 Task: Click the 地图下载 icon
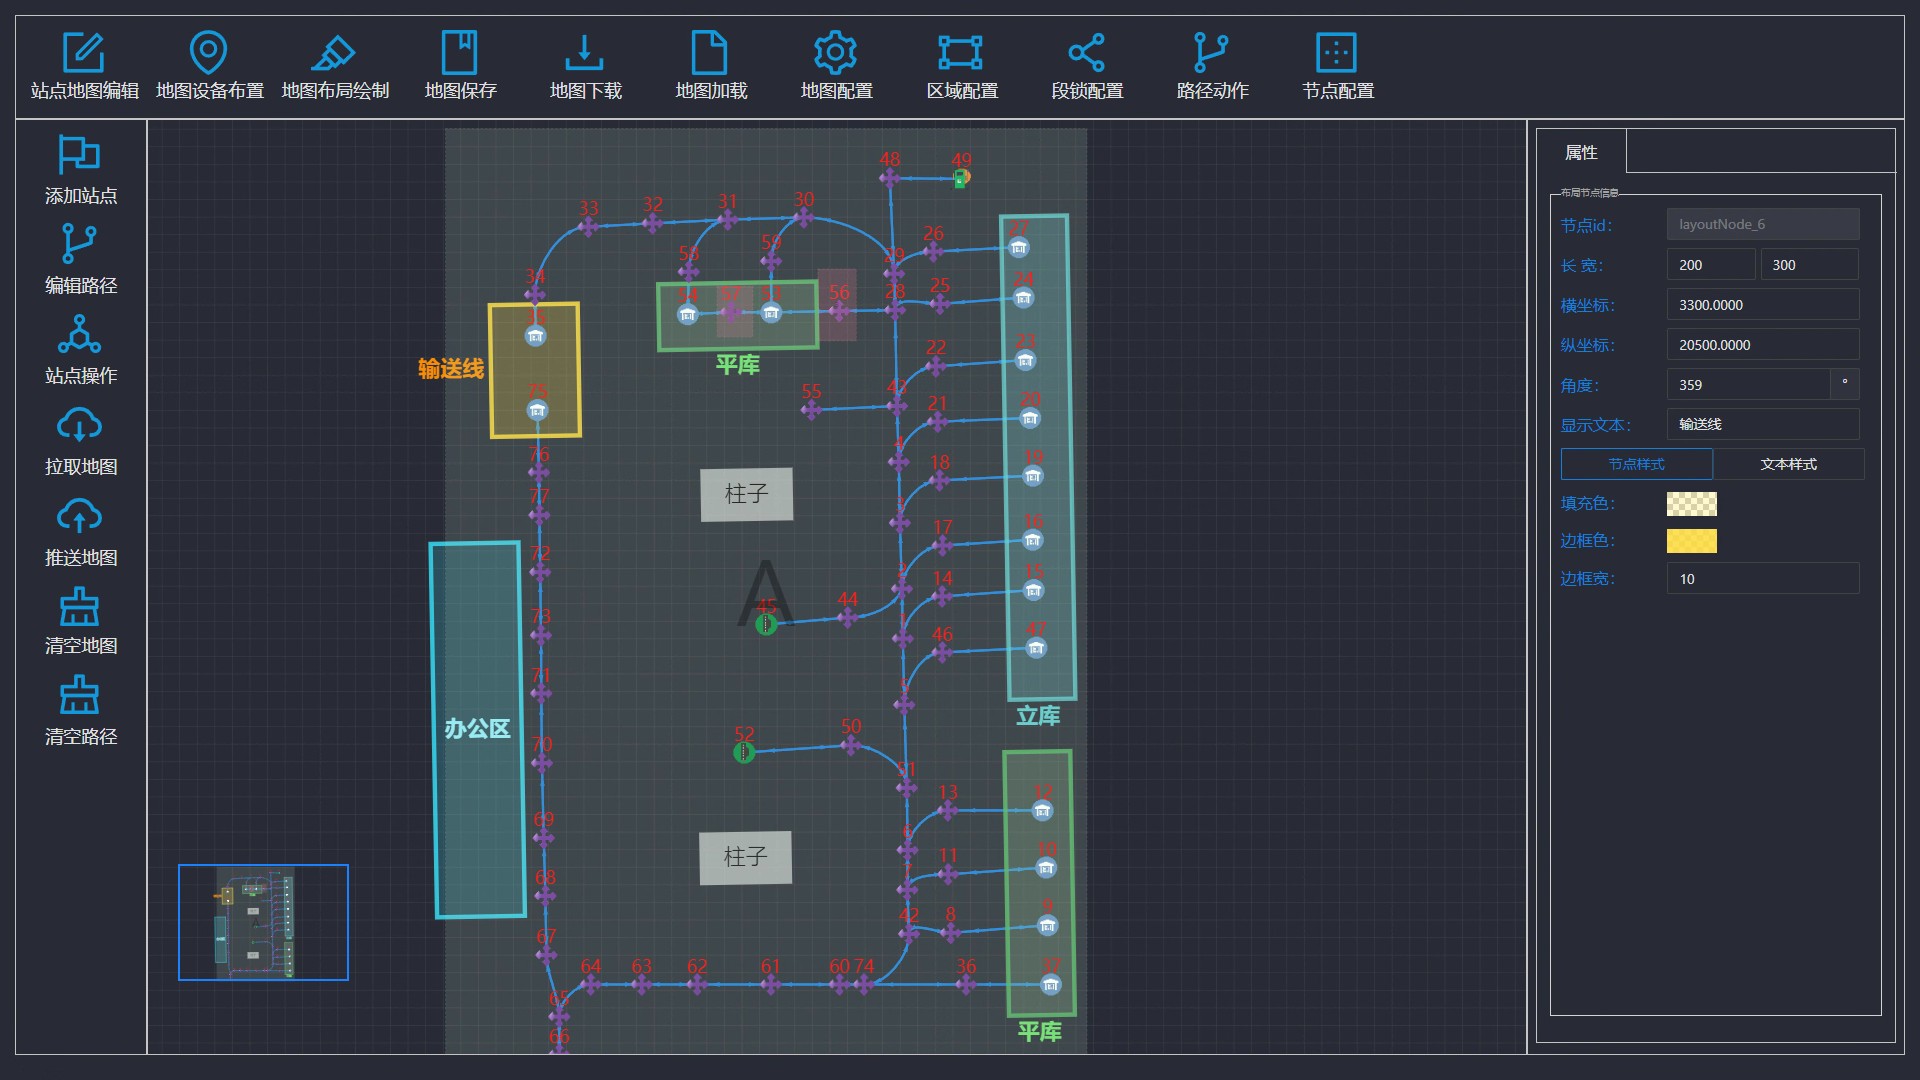coord(585,53)
